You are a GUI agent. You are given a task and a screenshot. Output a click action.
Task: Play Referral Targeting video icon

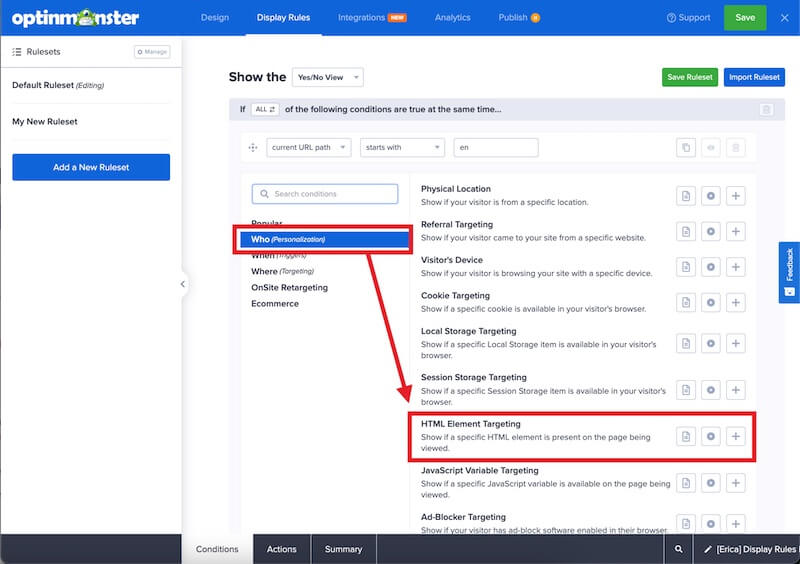[x=711, y=232]
